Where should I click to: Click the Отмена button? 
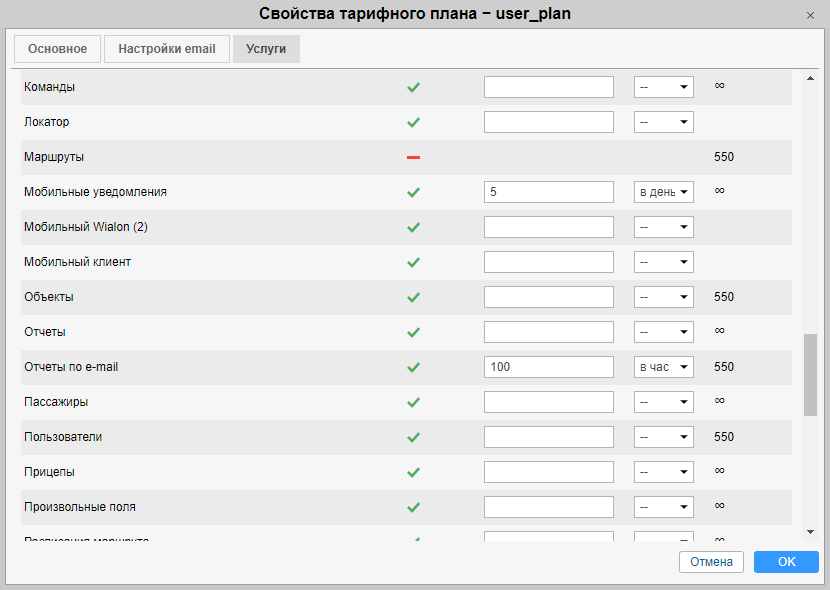[711, 562]
